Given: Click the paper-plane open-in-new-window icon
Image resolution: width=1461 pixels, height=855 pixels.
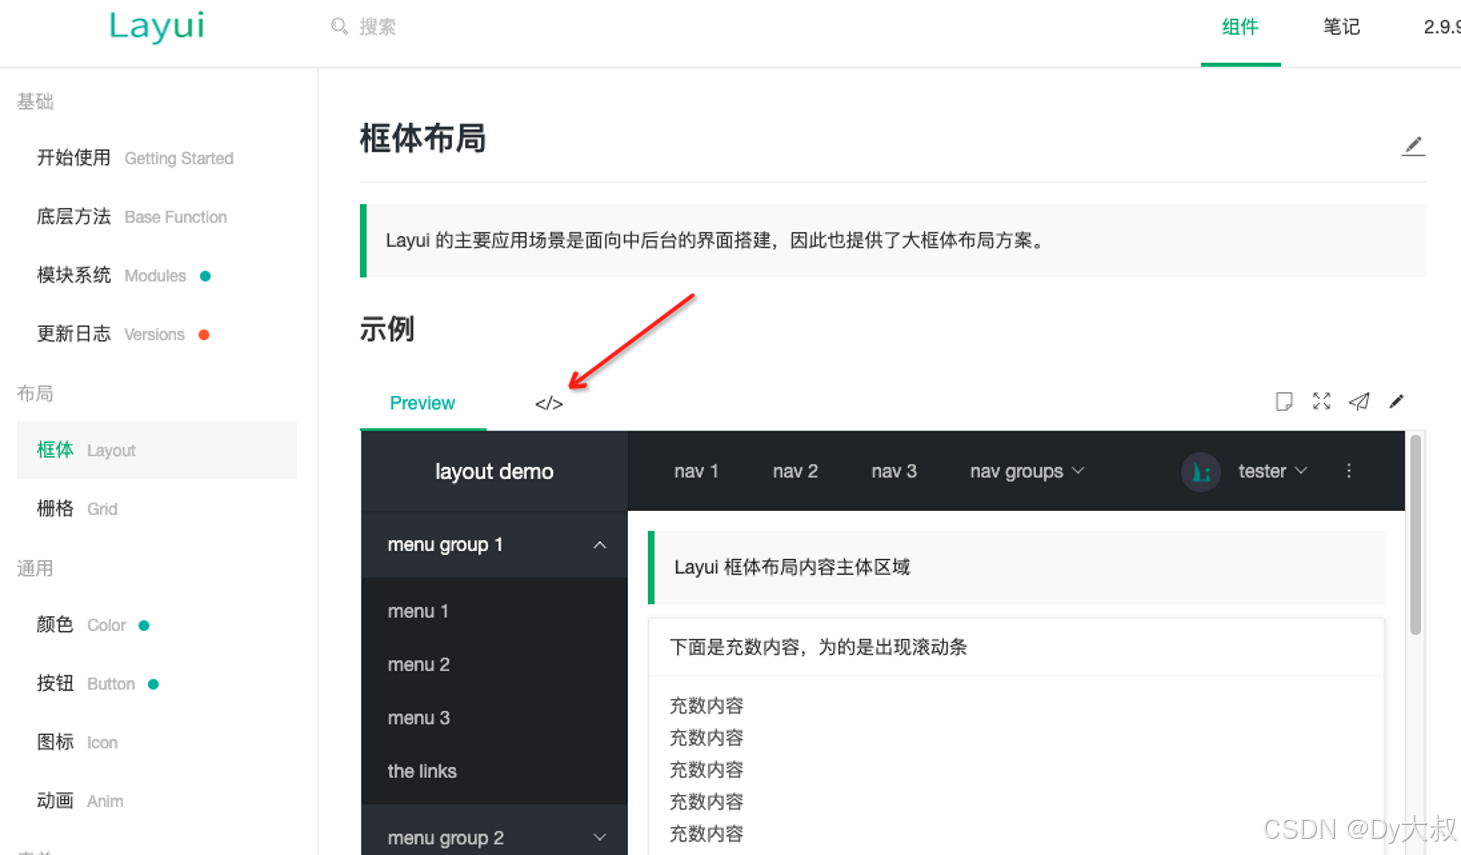Looking at the screenshot, I should (x=1359, y=401).
